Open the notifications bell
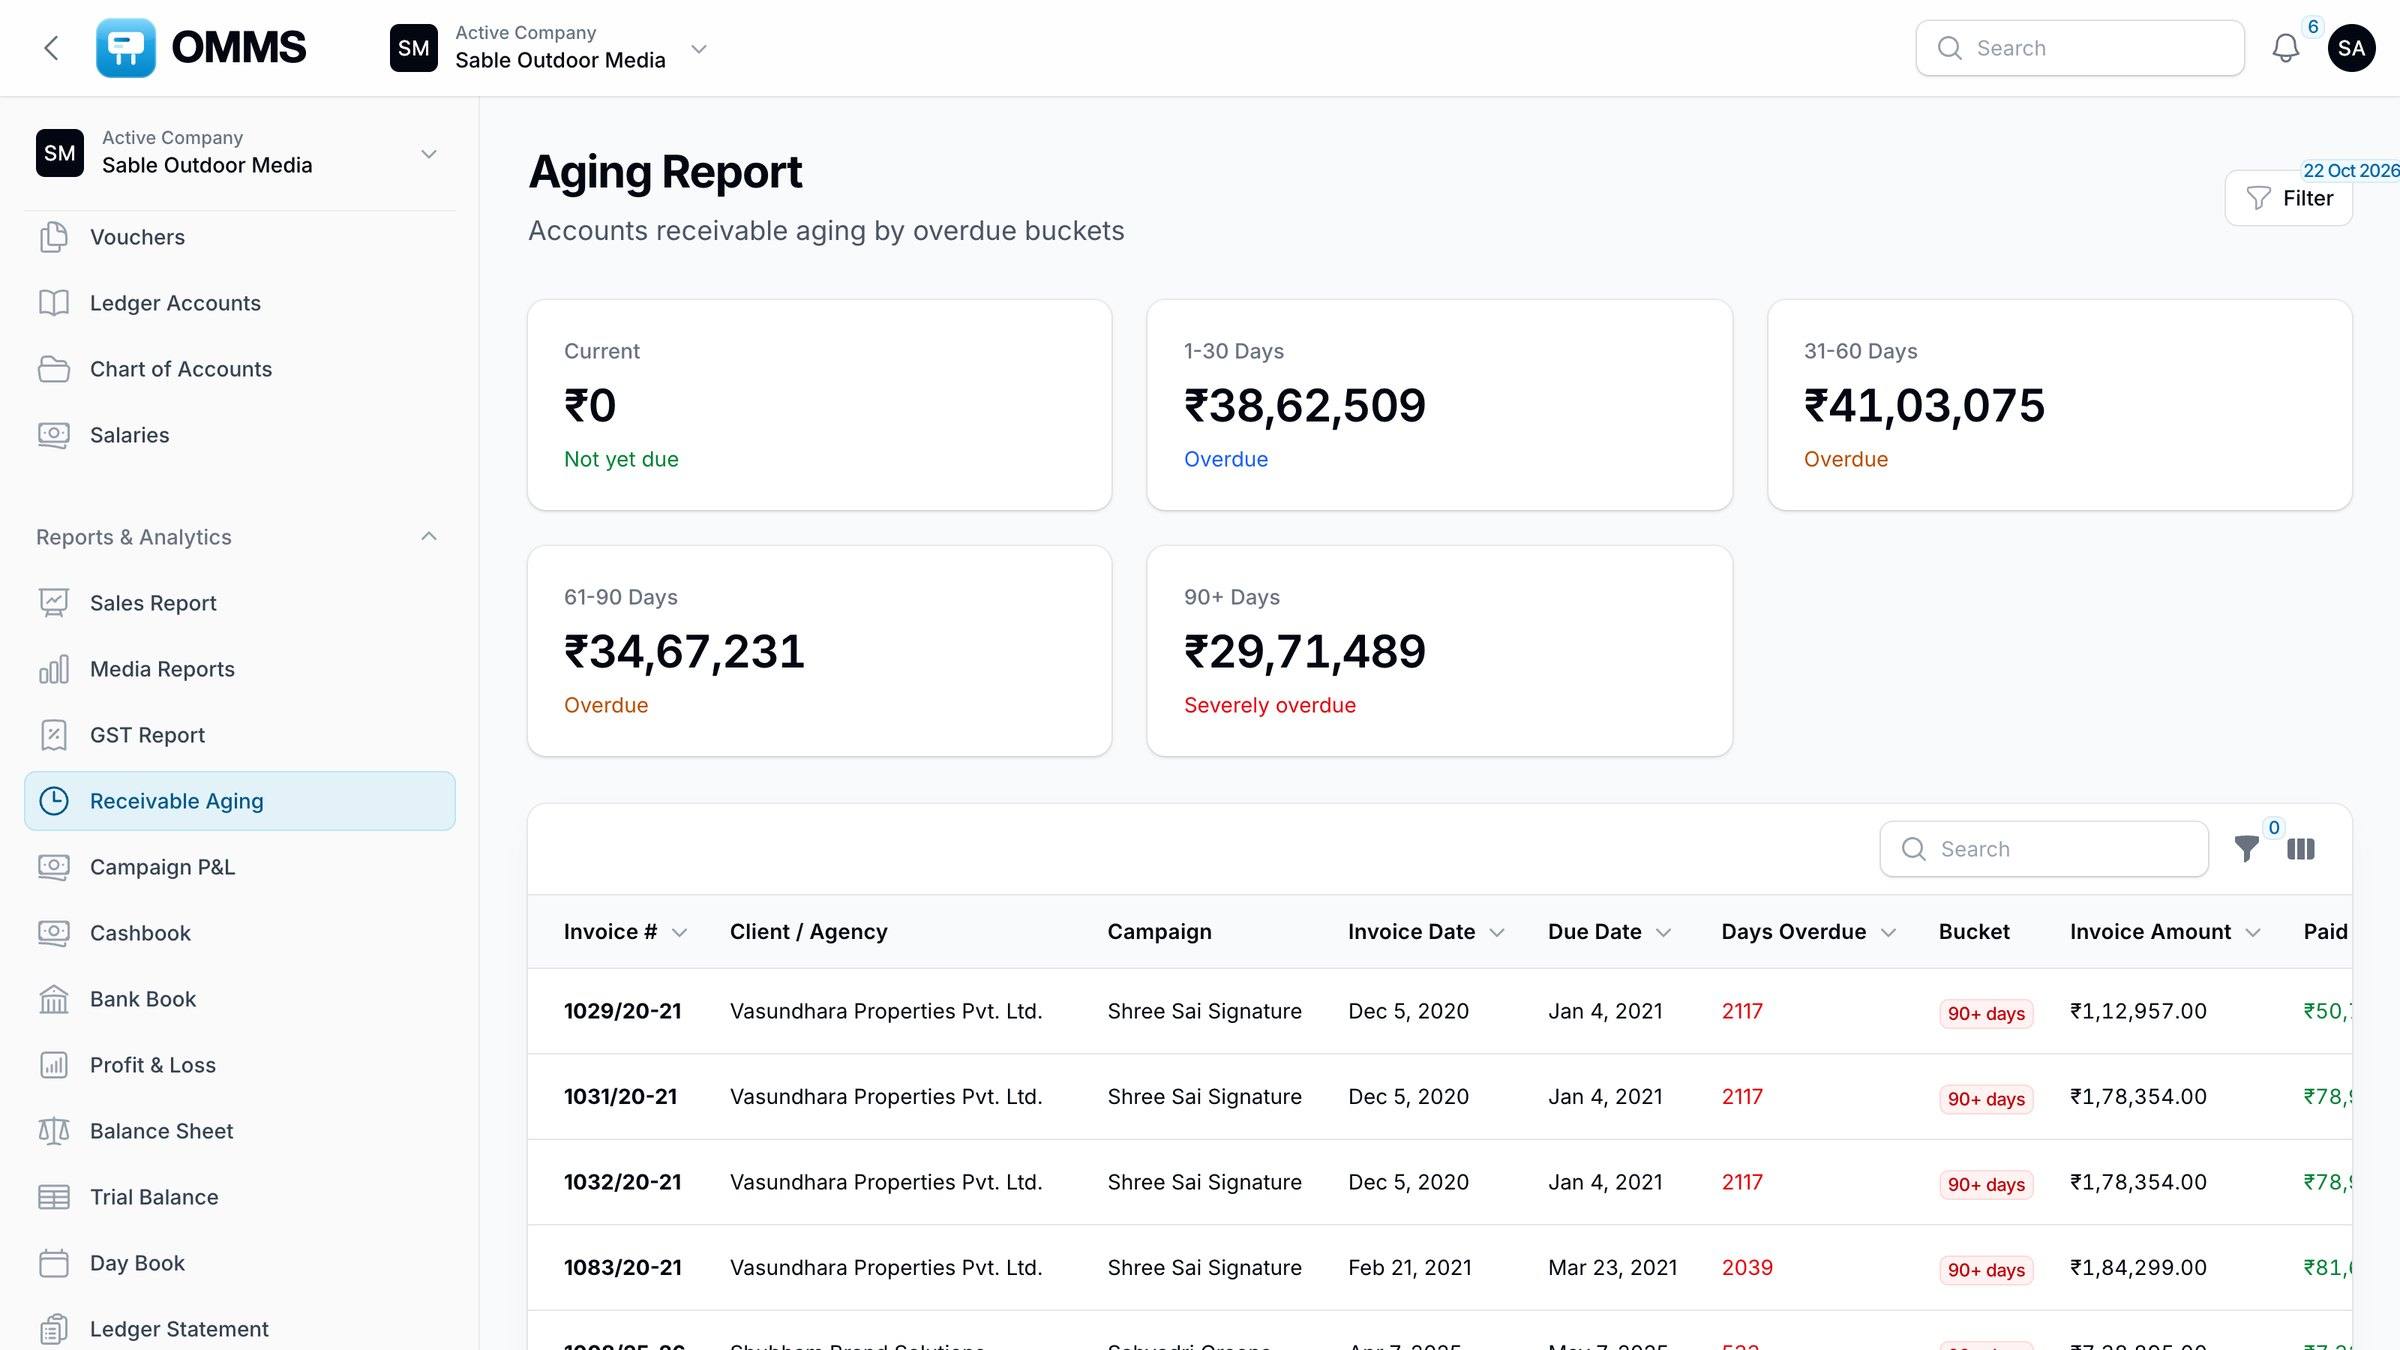Screen dimensions: 2400x1350 point(2286,48)
